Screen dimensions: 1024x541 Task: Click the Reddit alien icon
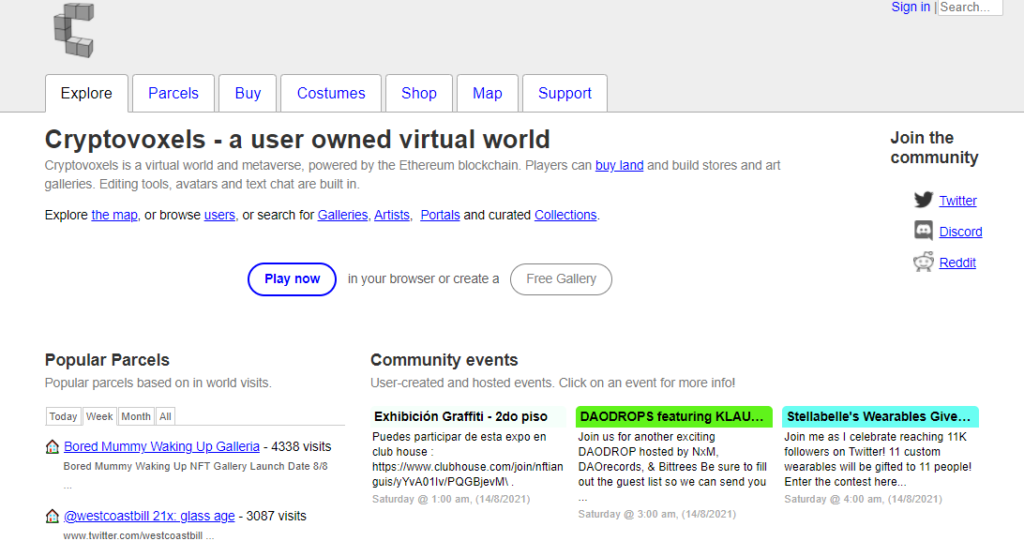pos(923,262)
